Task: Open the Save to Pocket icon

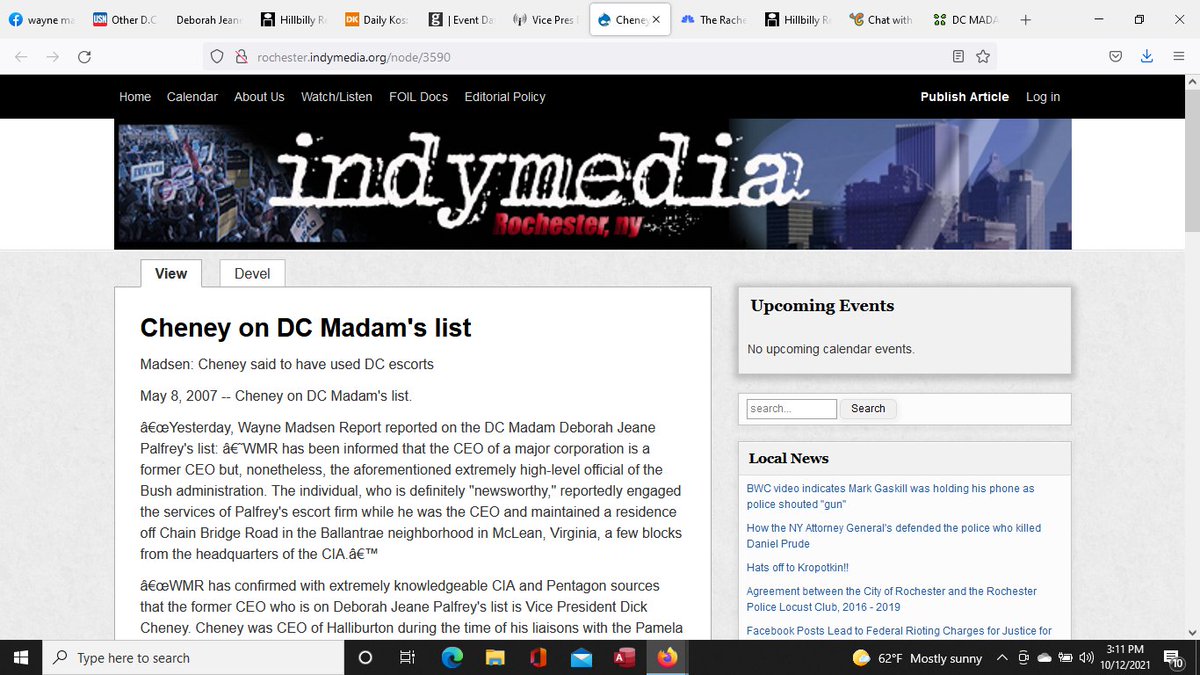Action: pyautogui.click(x=1115, y=57)
